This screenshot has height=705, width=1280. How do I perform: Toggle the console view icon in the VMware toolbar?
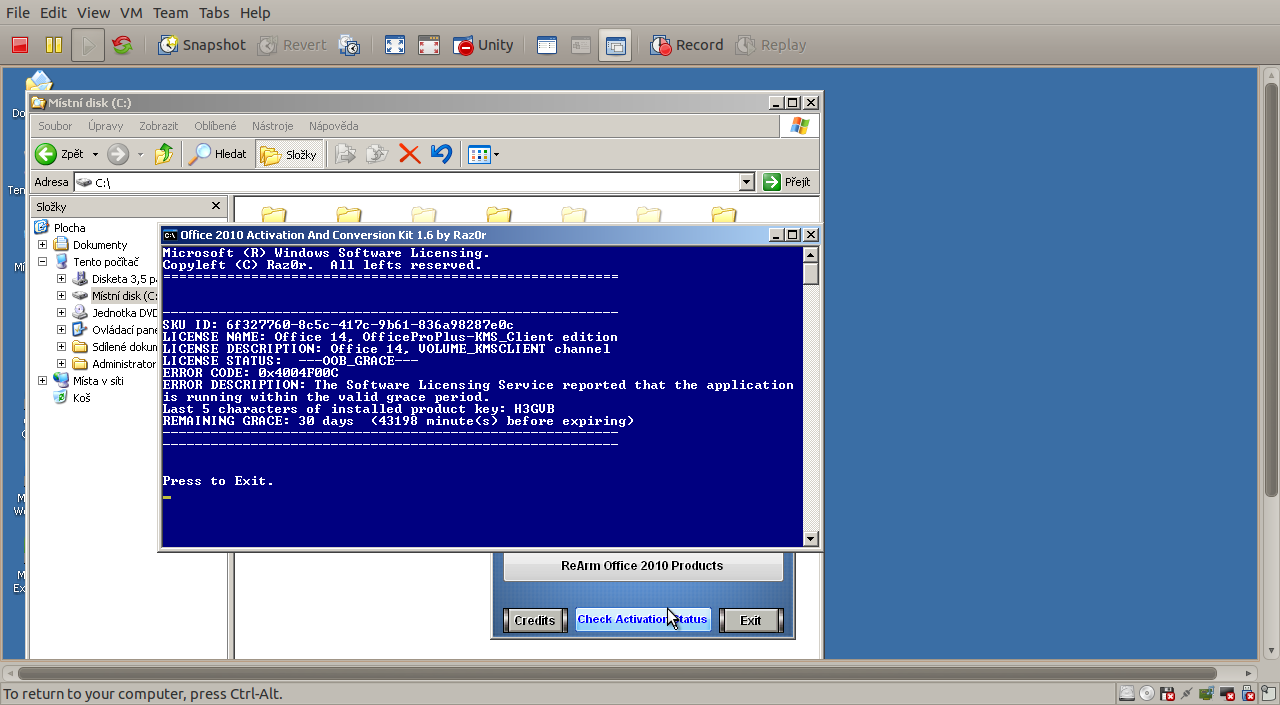615,45
